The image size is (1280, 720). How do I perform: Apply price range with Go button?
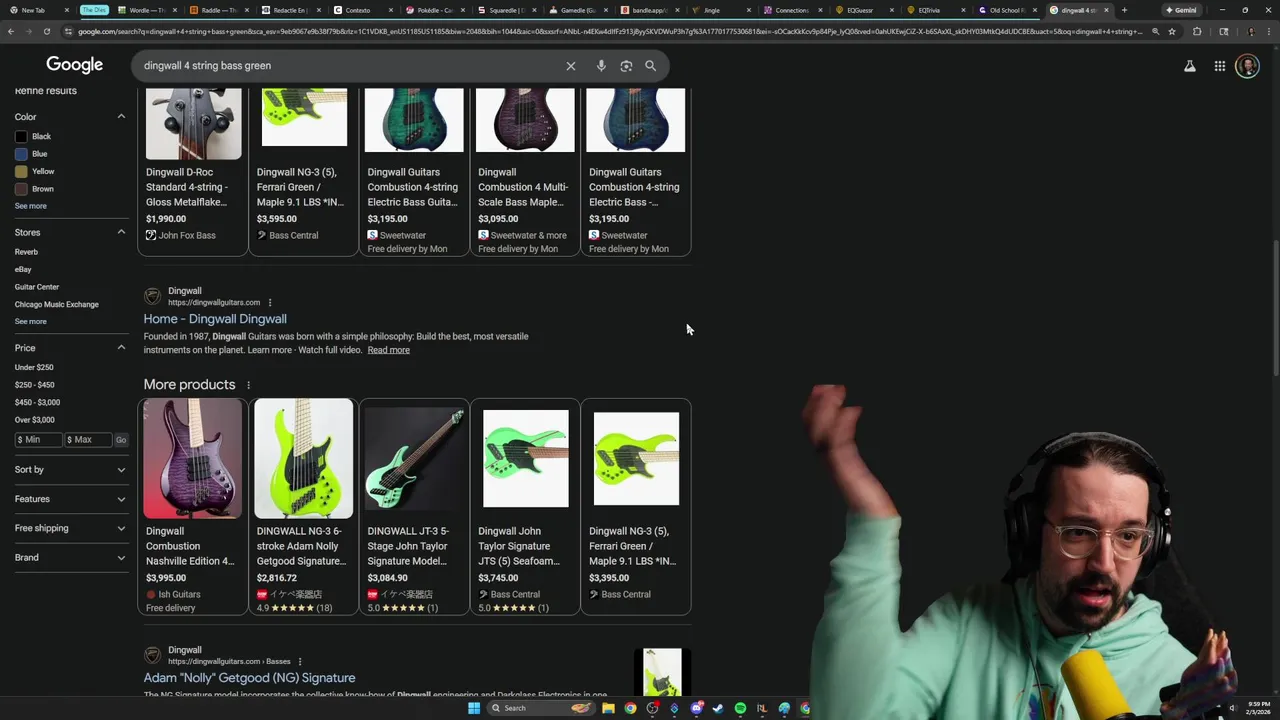coord(121,440)
